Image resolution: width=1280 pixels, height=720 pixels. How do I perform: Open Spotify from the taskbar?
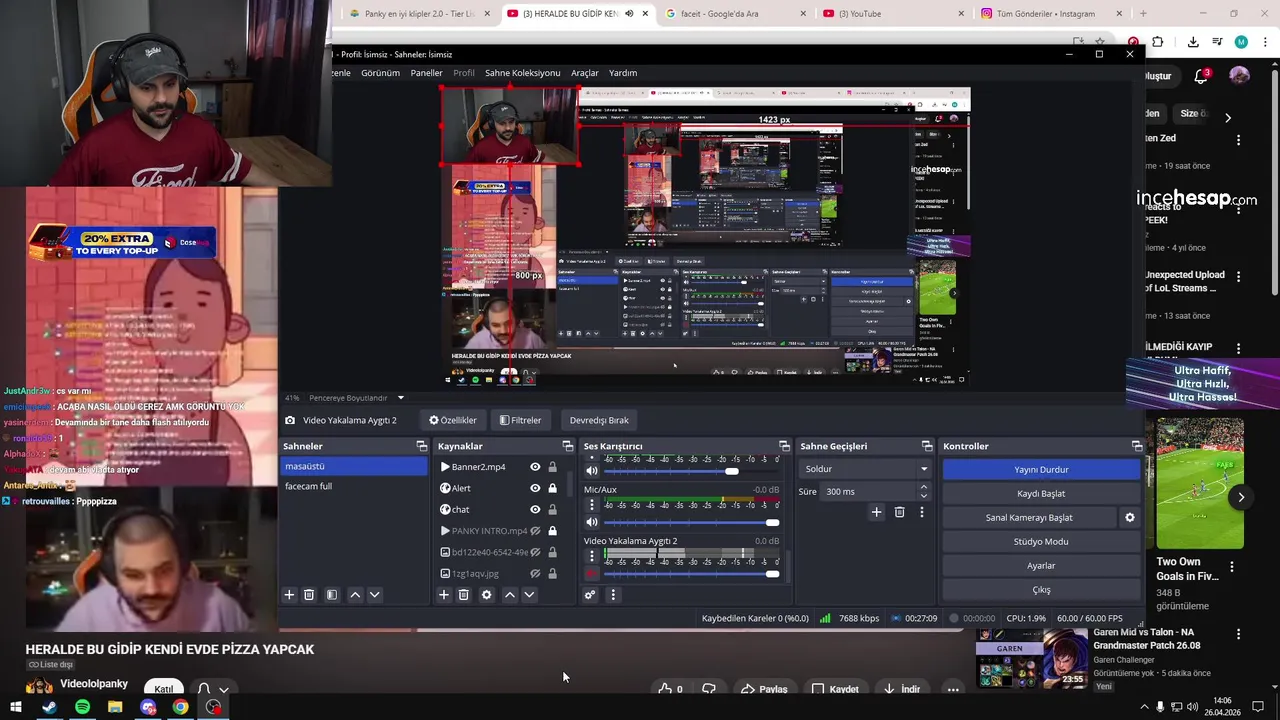click(82, 707)
